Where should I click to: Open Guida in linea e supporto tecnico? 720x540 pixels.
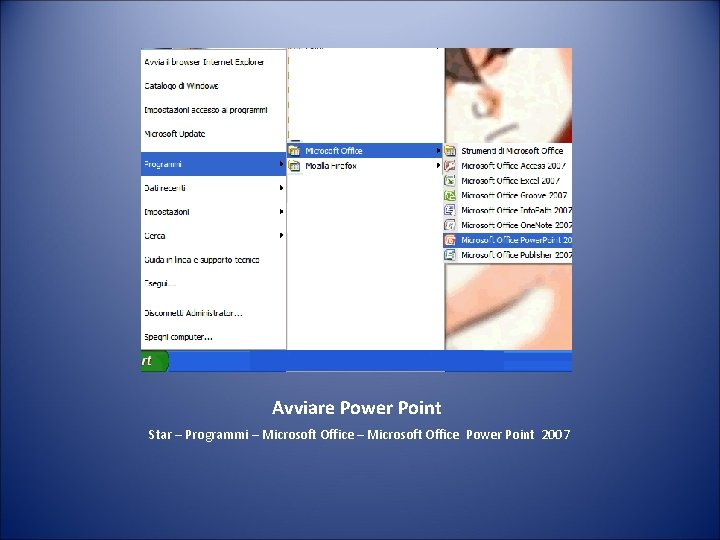click(x=202, y=260)
